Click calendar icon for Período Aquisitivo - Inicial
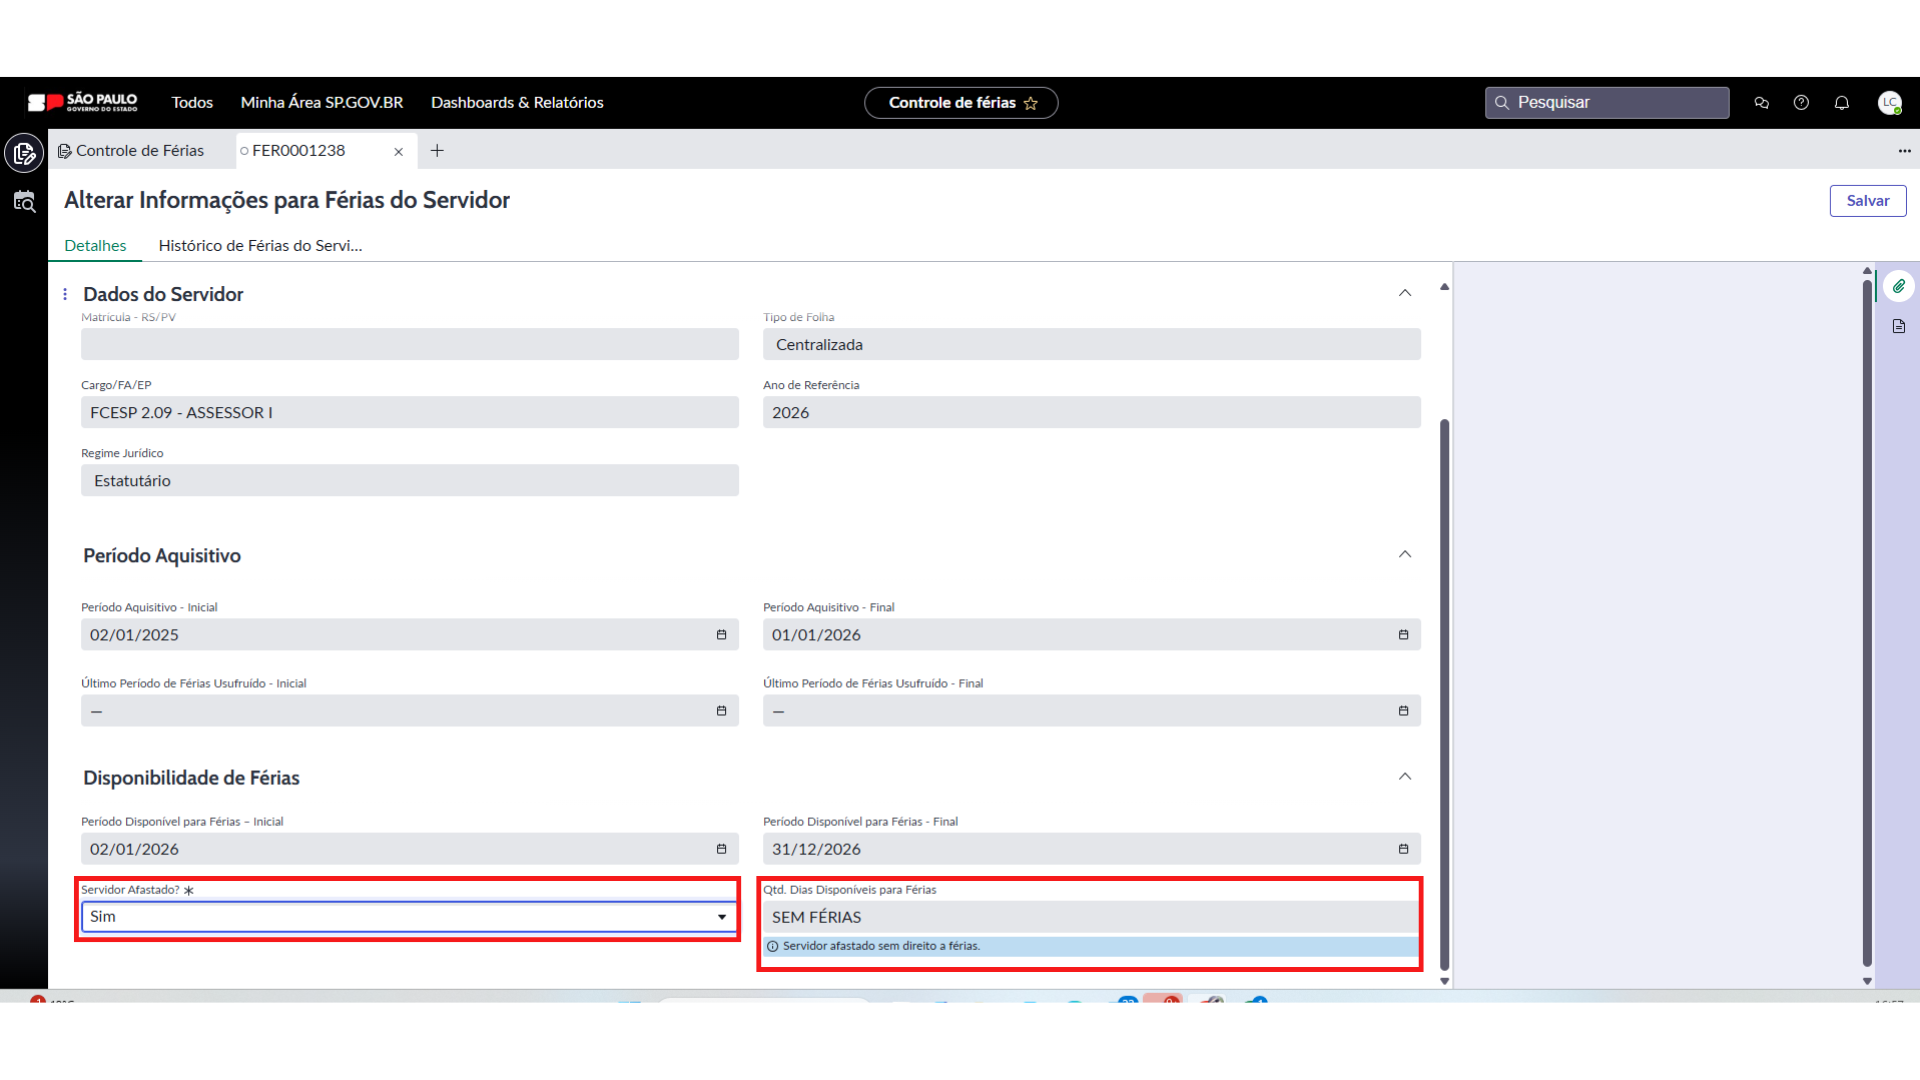Screen dimensions: 1920x1080 click(721, 635)
